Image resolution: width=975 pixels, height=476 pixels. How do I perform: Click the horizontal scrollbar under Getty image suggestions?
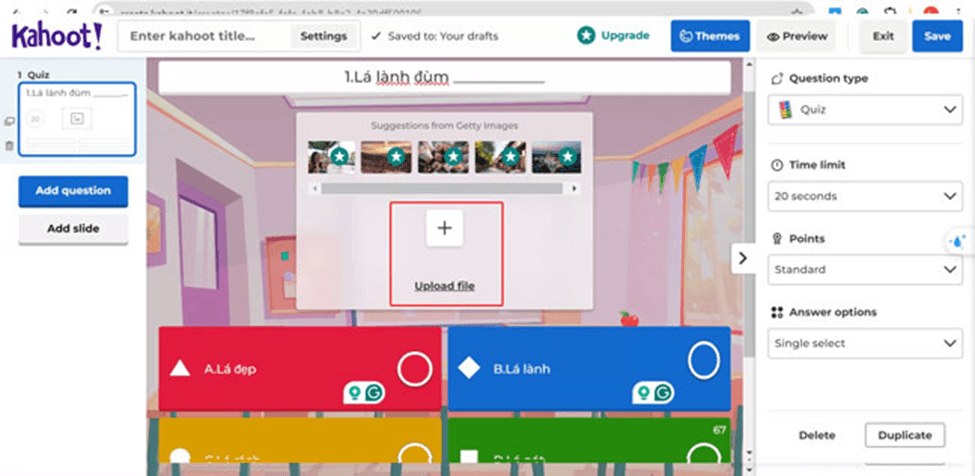point(444,188)
